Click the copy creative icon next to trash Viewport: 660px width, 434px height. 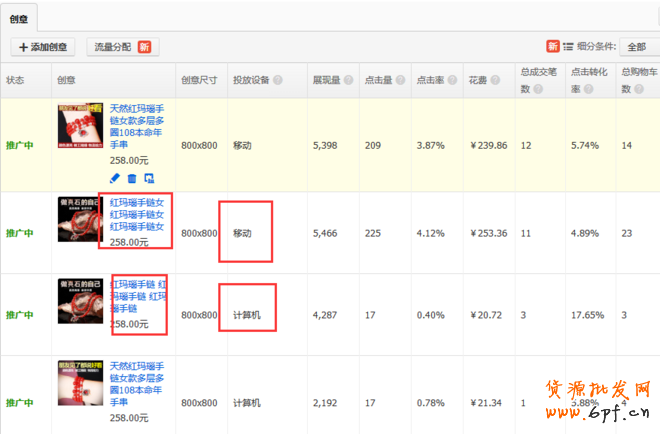149,179
